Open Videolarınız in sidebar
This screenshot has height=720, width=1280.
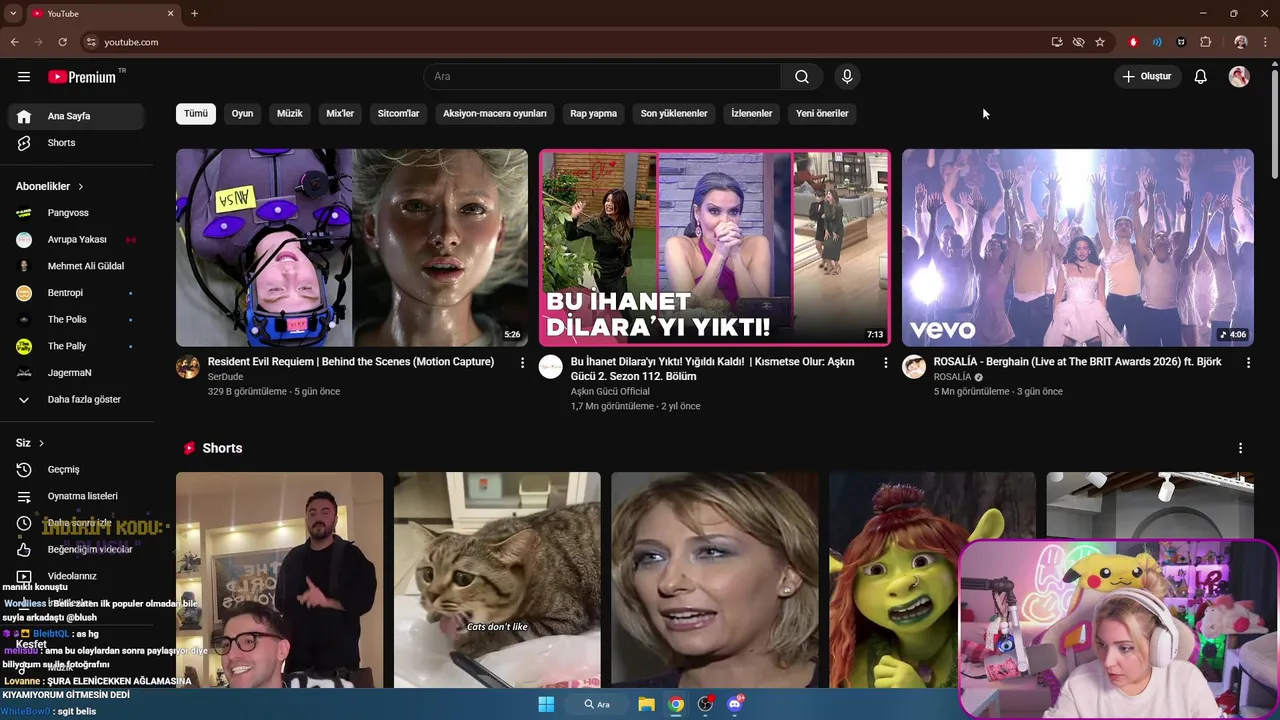(x=76, y=576)
